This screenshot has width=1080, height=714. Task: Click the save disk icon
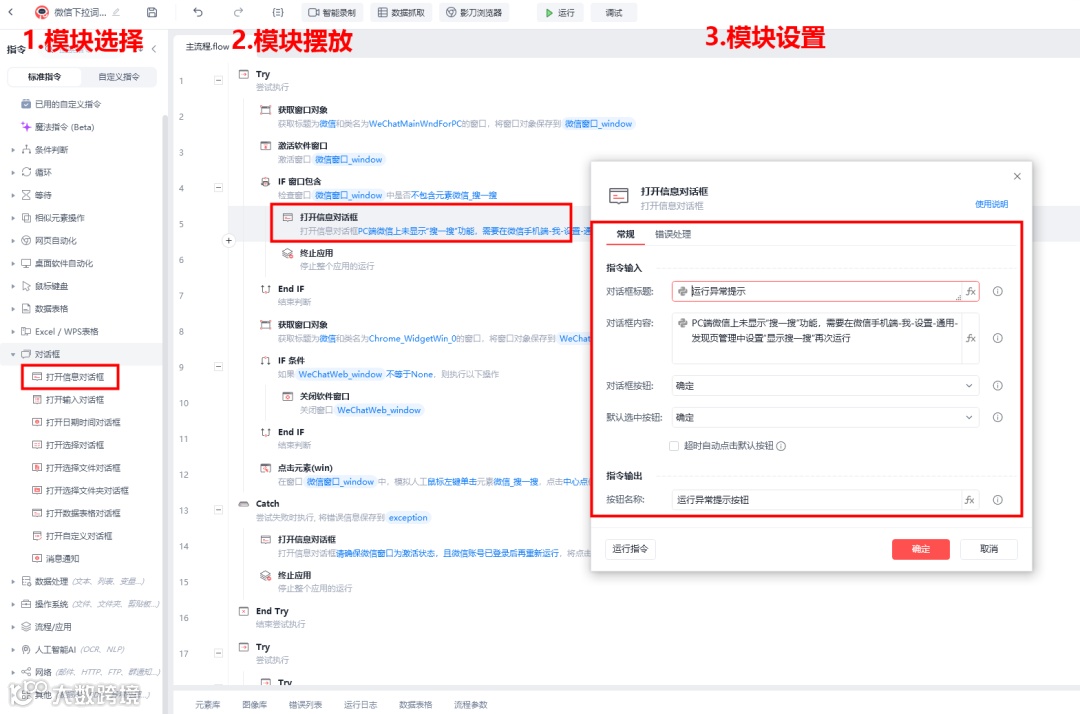pos(152,12)
